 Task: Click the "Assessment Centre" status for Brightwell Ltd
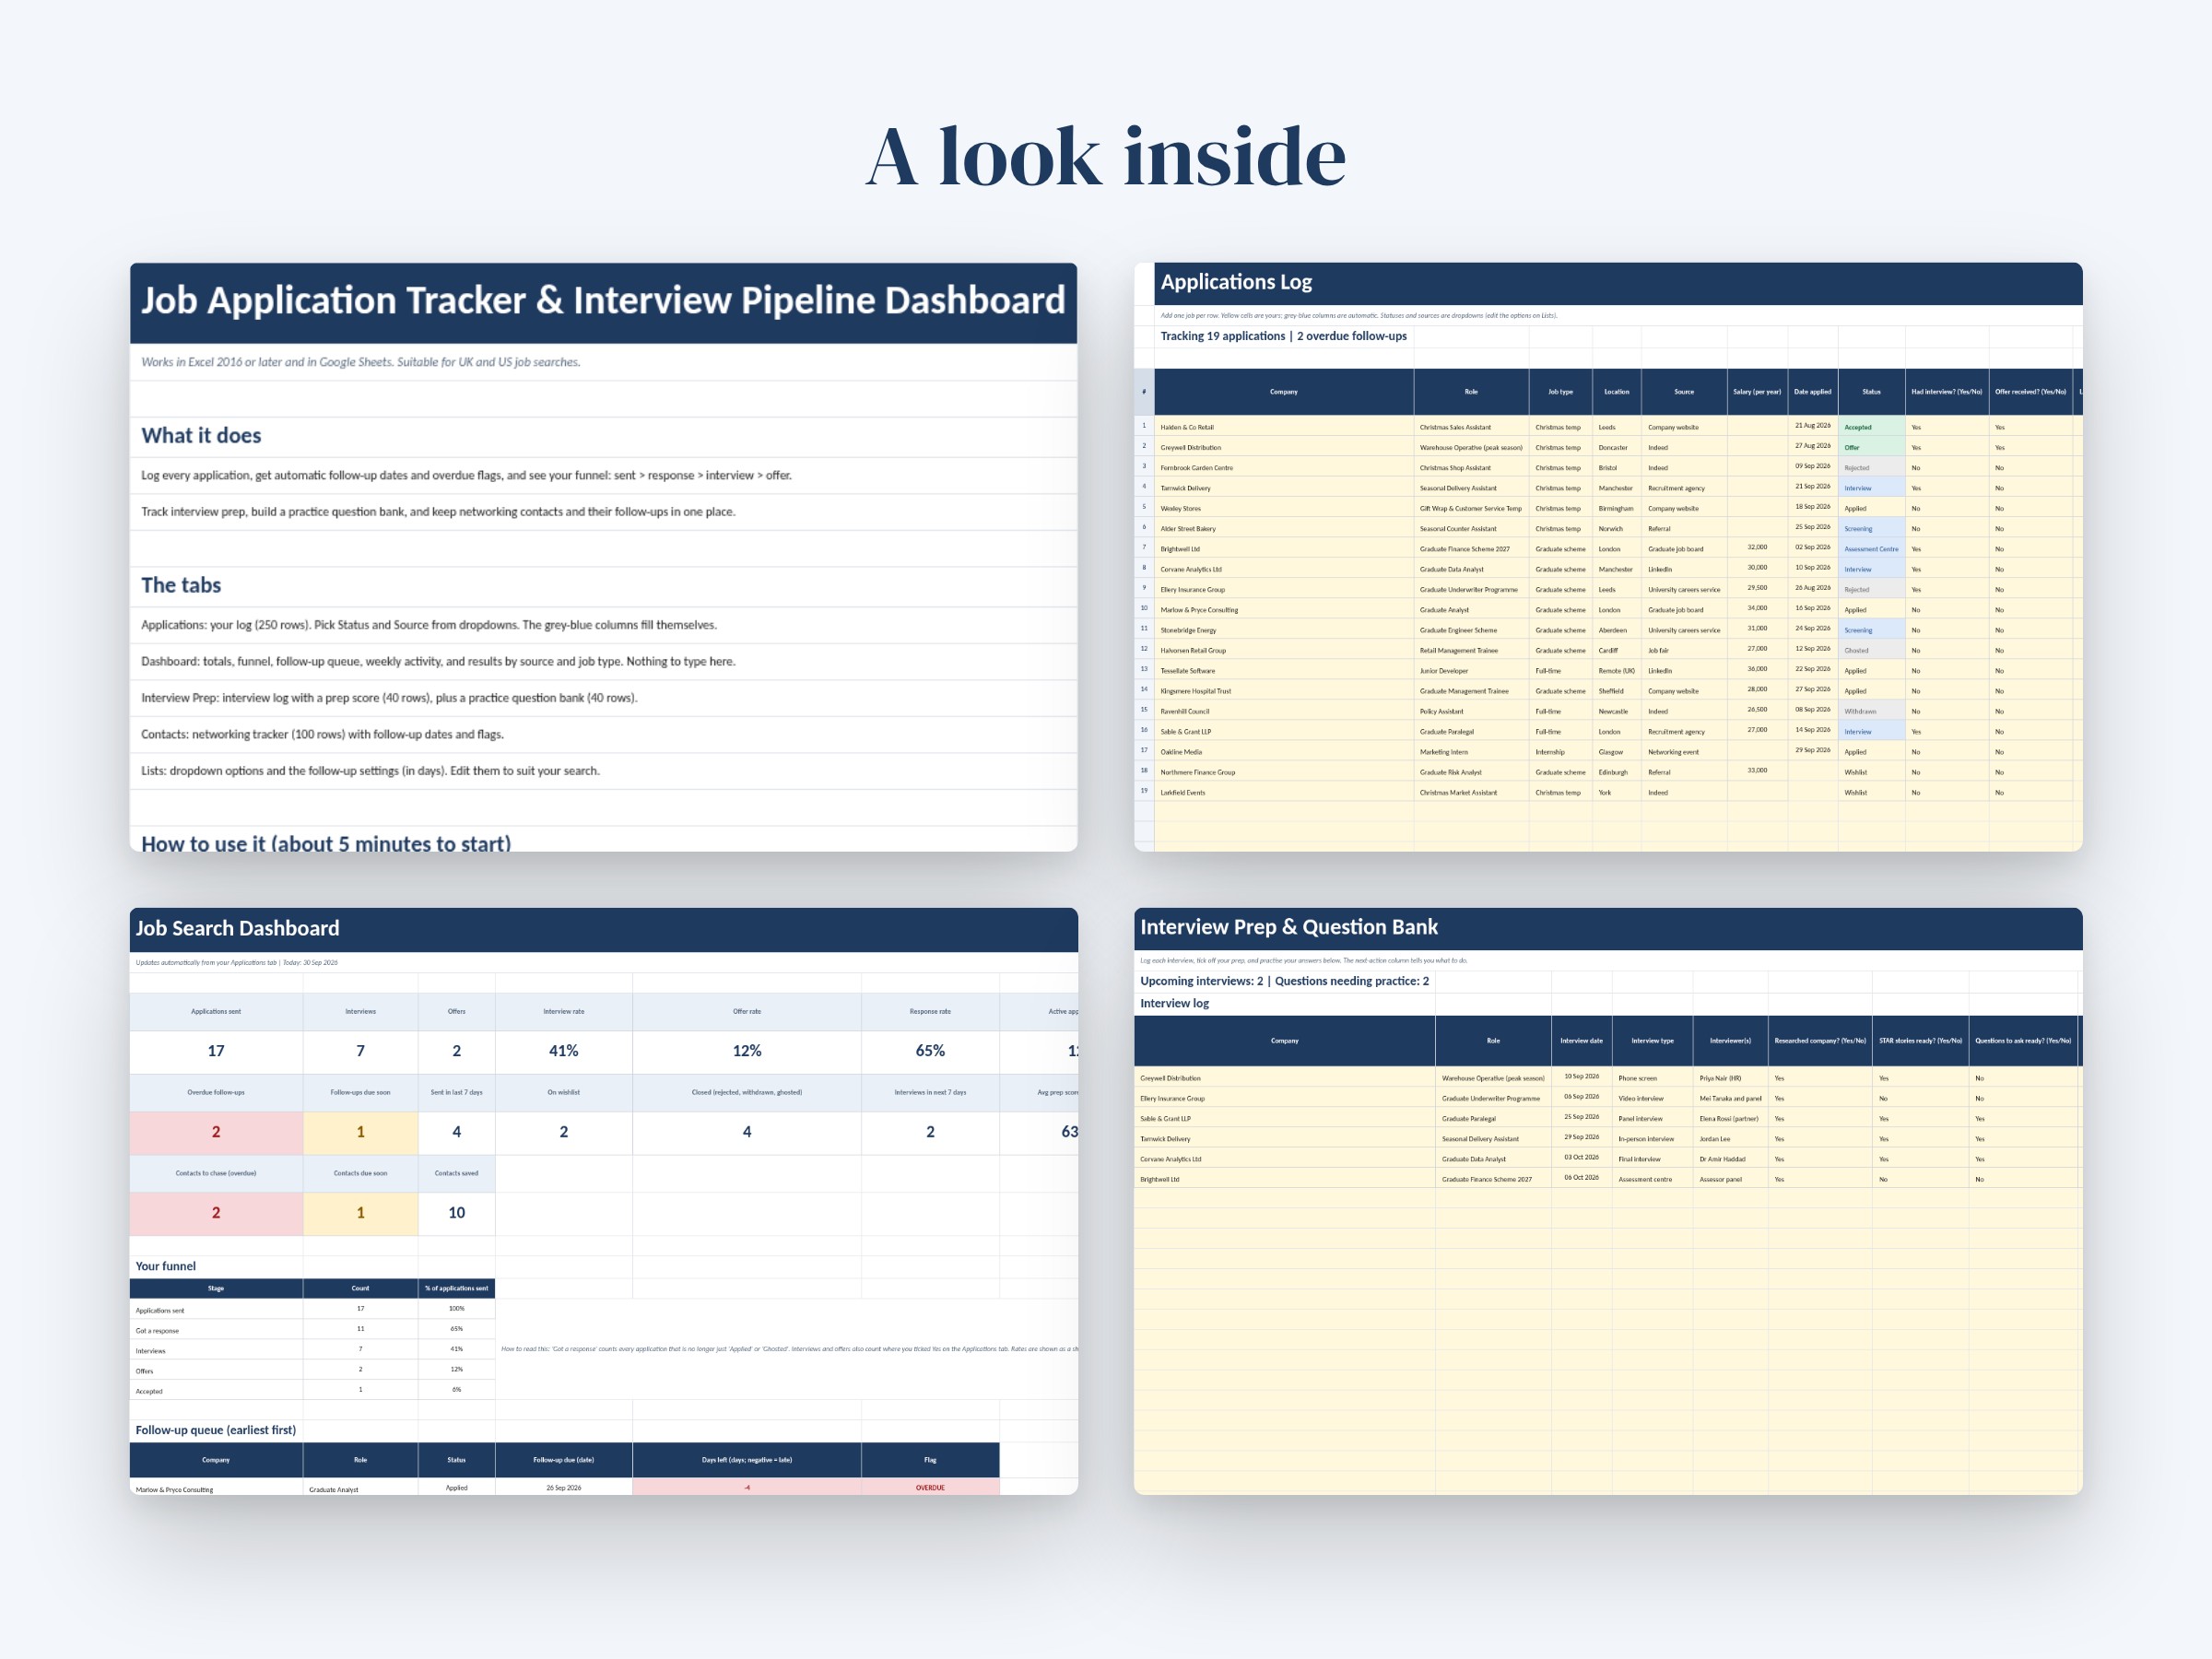click(1871, 549)
